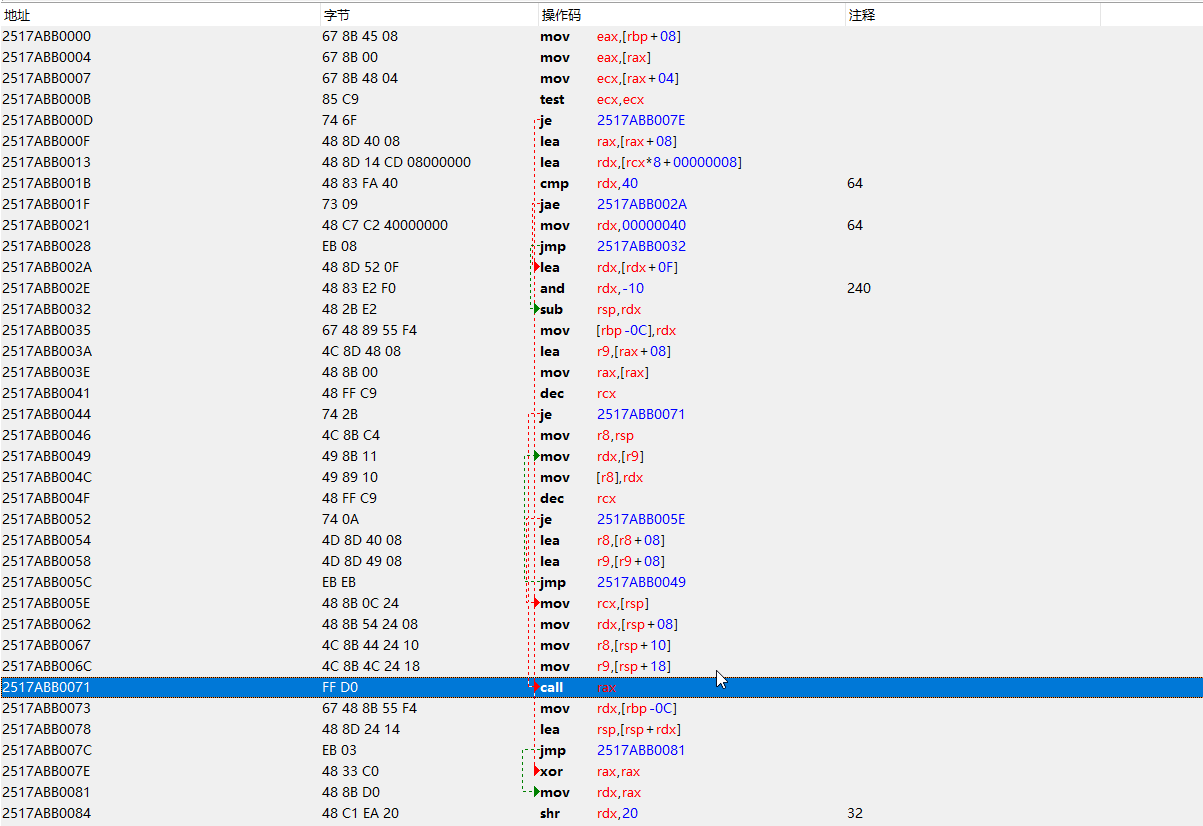Click comment 64 on cmp row
Screen dimensions: 1203x826
point(855,183)
